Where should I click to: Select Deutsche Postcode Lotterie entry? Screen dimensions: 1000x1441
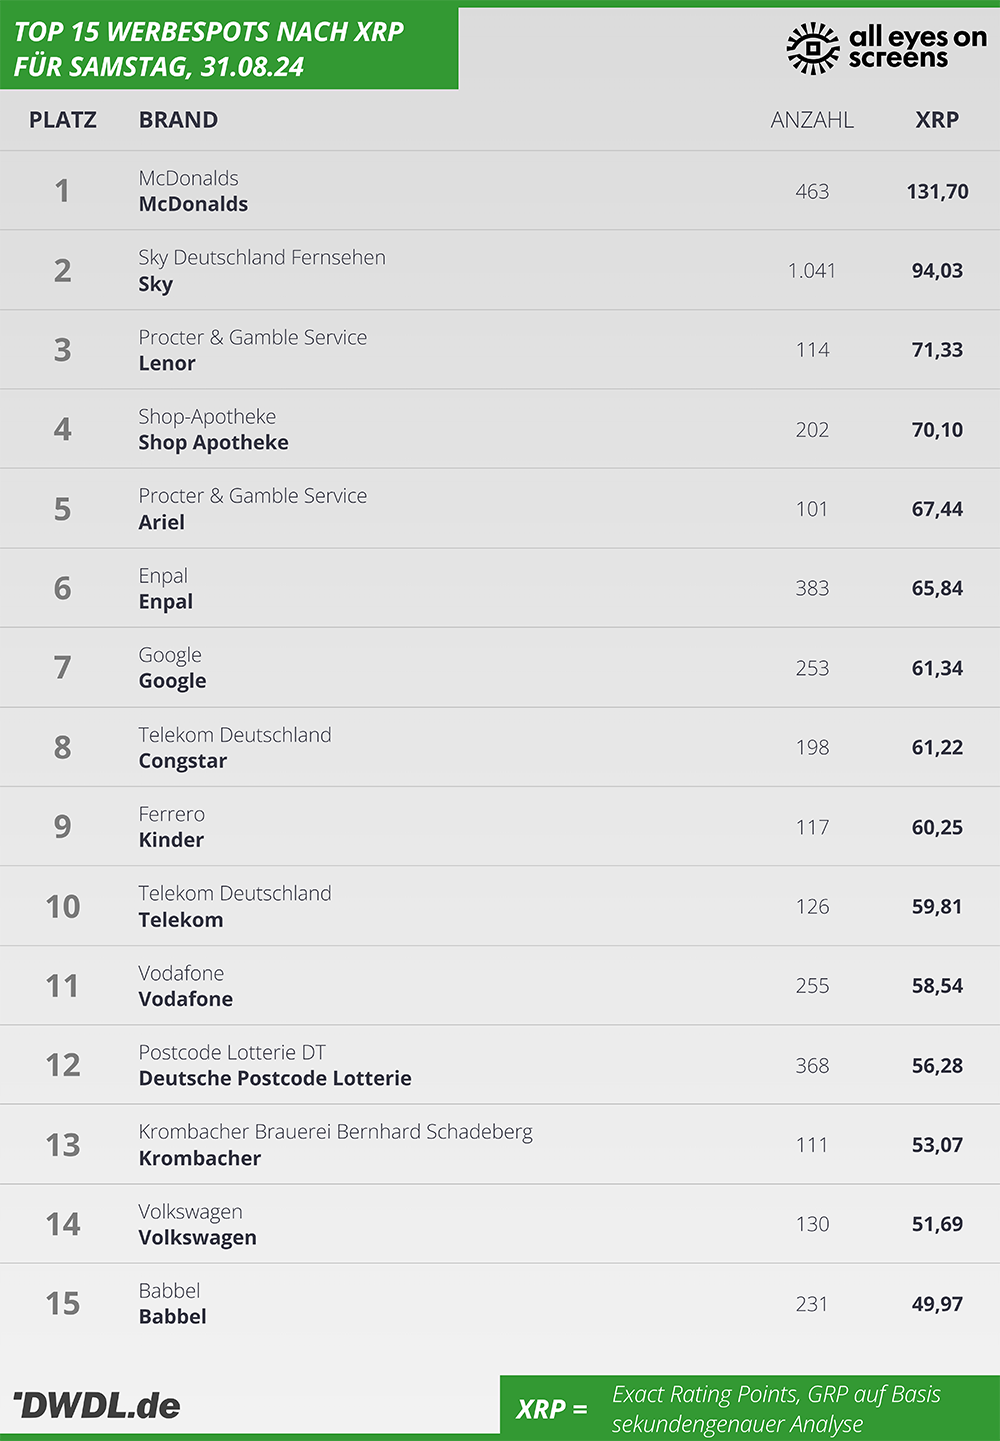pos(500,1065)
